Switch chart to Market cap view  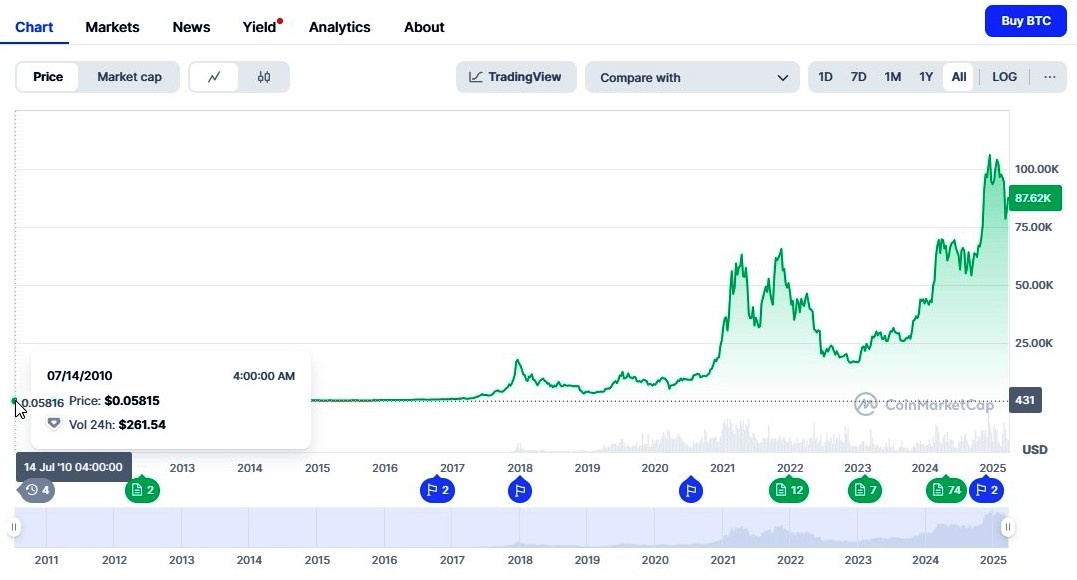point(129,76)
